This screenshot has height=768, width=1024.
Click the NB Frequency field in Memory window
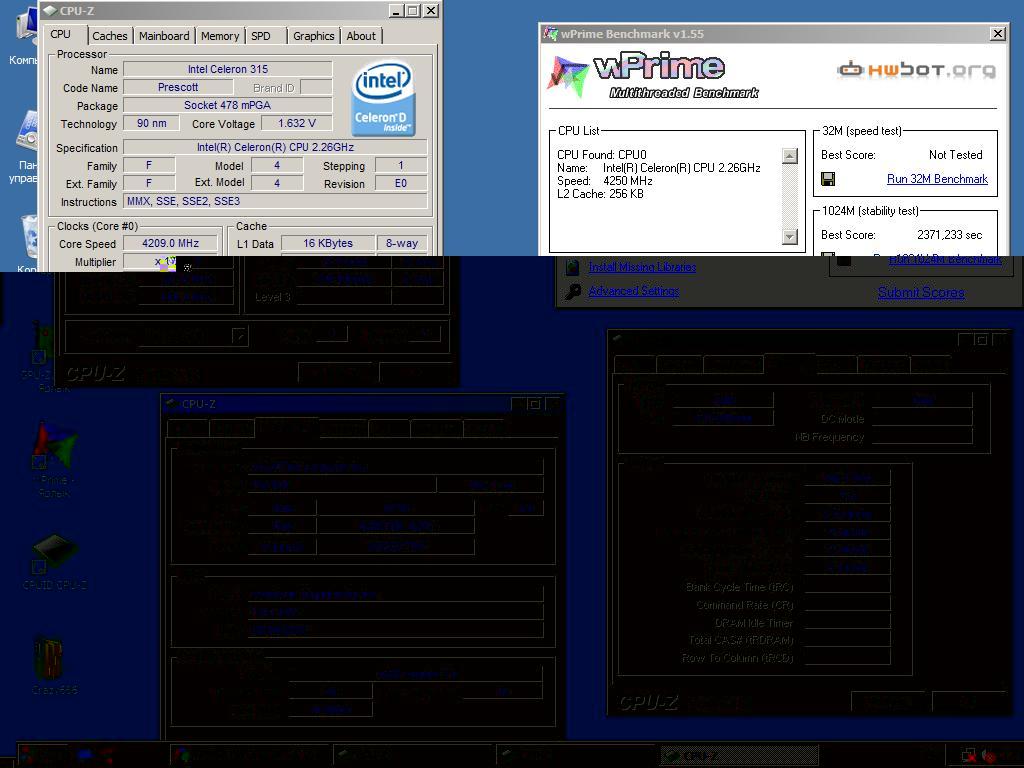coord(921,436)
